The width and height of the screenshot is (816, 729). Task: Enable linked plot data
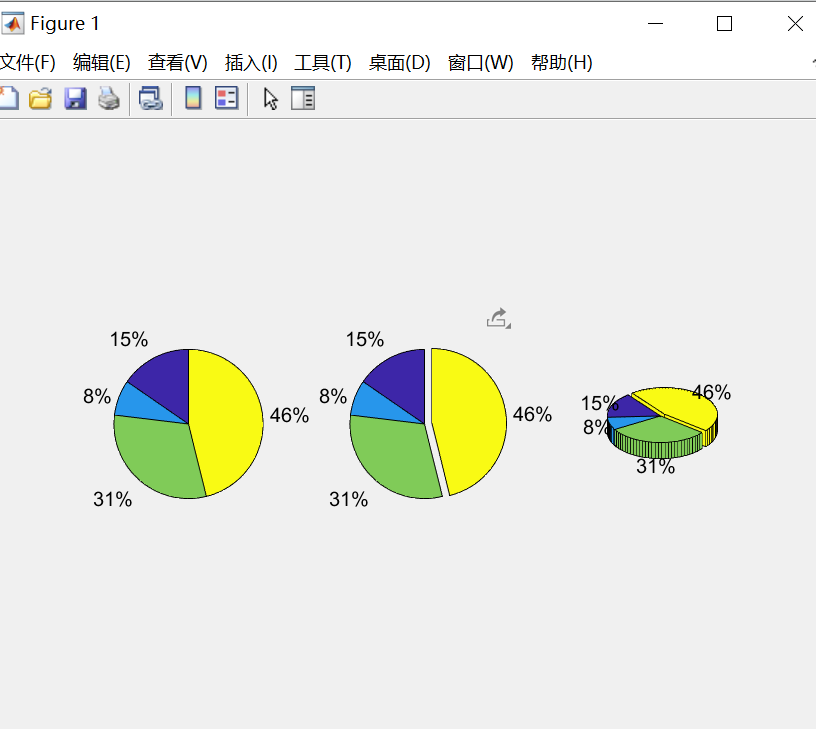[x=151, y=98]
